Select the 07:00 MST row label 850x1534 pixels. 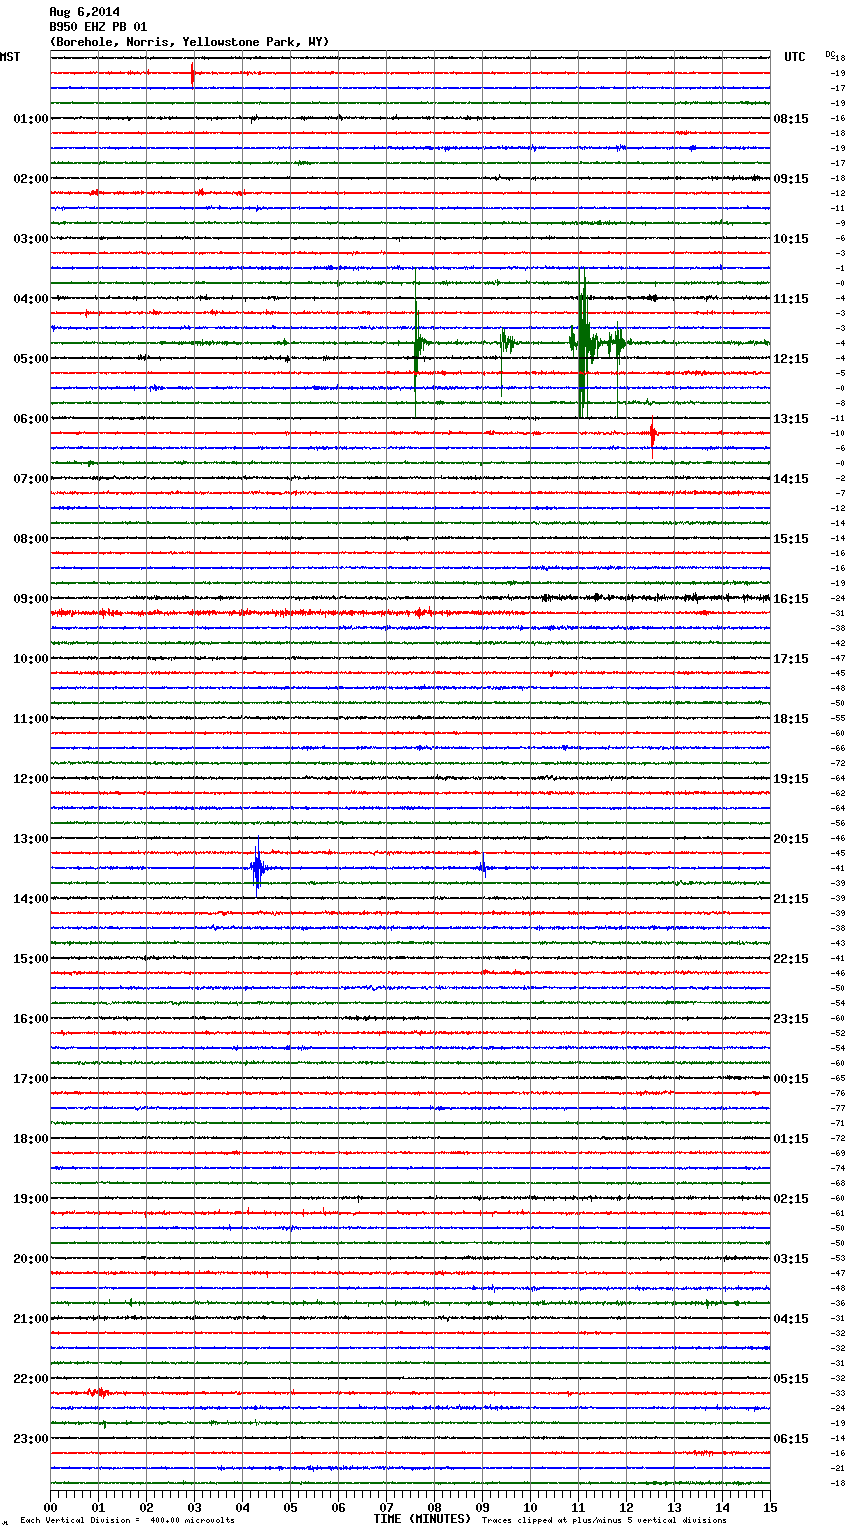[30, 479]
